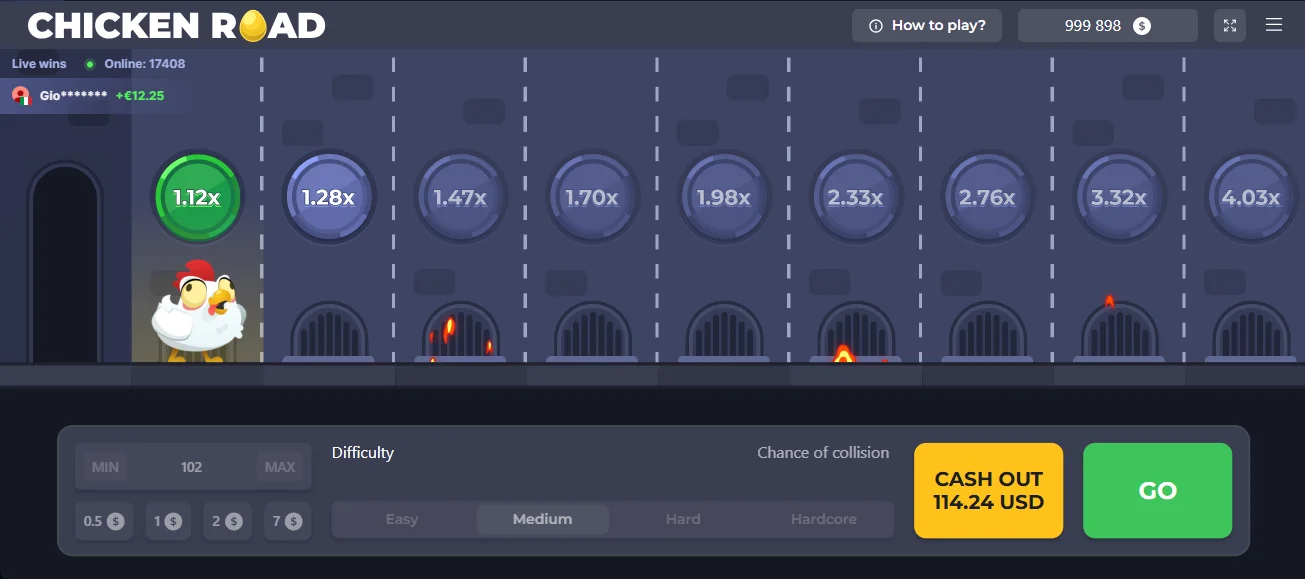Open How to play help
Viewport: 1305px width, 579px height.
coord(927,26)
